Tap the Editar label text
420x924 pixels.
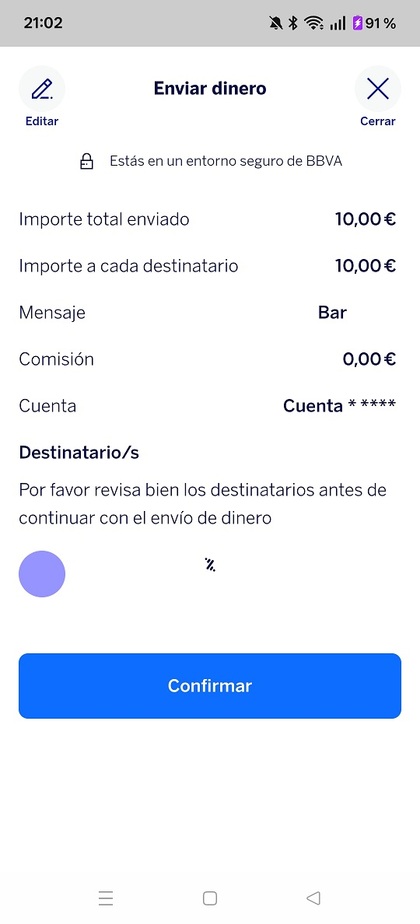tap(42, 121)
